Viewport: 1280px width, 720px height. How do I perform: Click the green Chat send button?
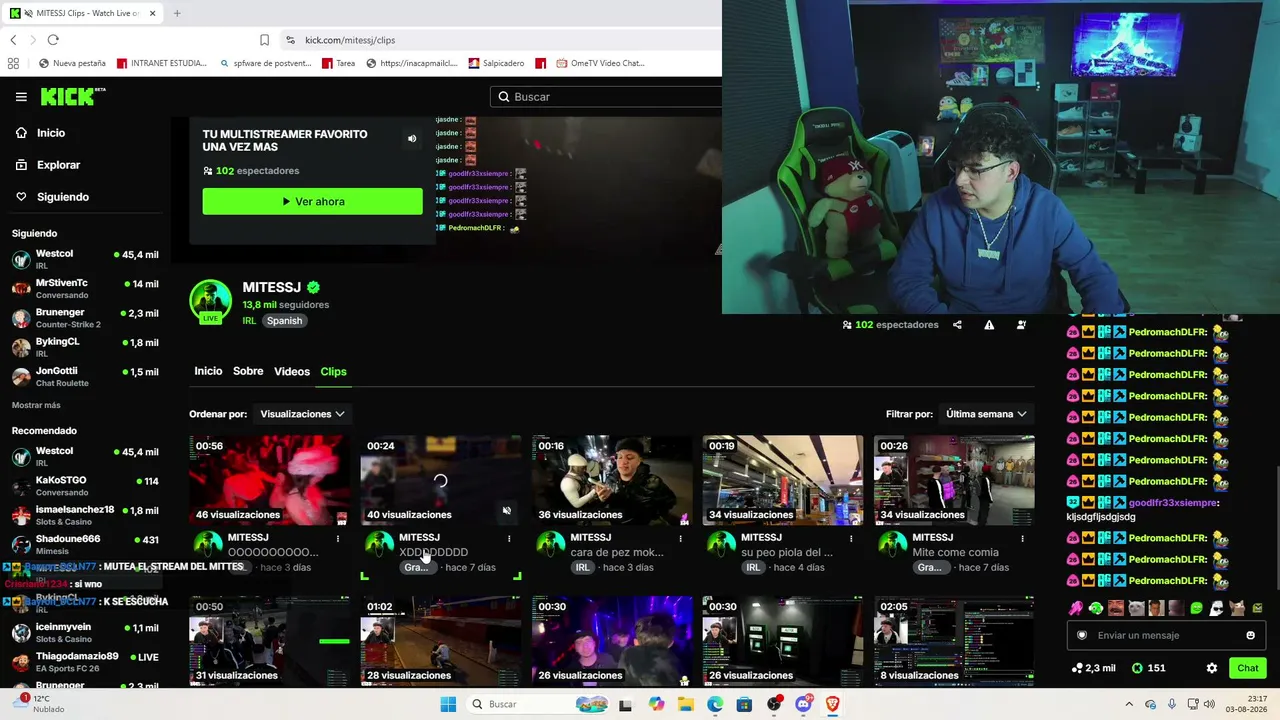coord(1247,668)
